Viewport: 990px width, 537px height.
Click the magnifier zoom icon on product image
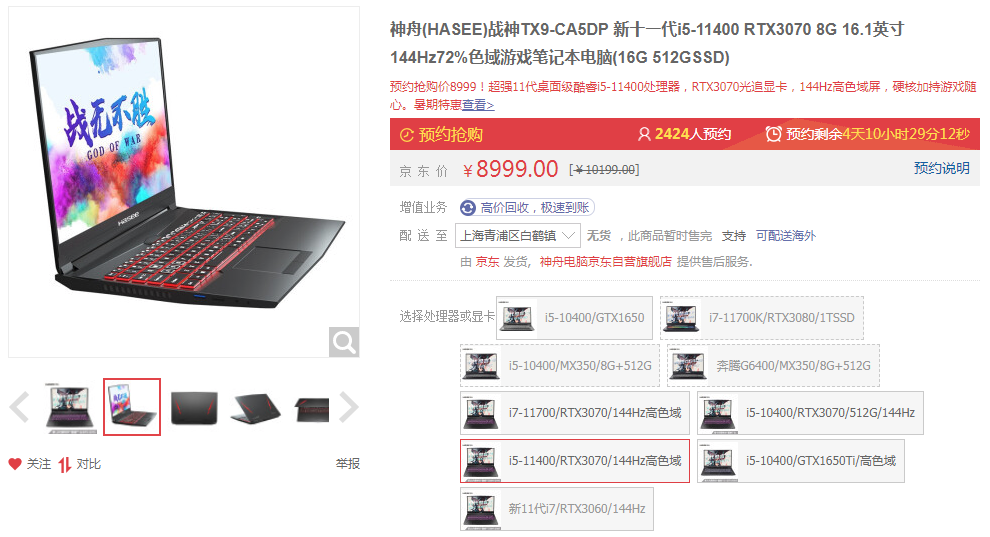pos(344,342)
